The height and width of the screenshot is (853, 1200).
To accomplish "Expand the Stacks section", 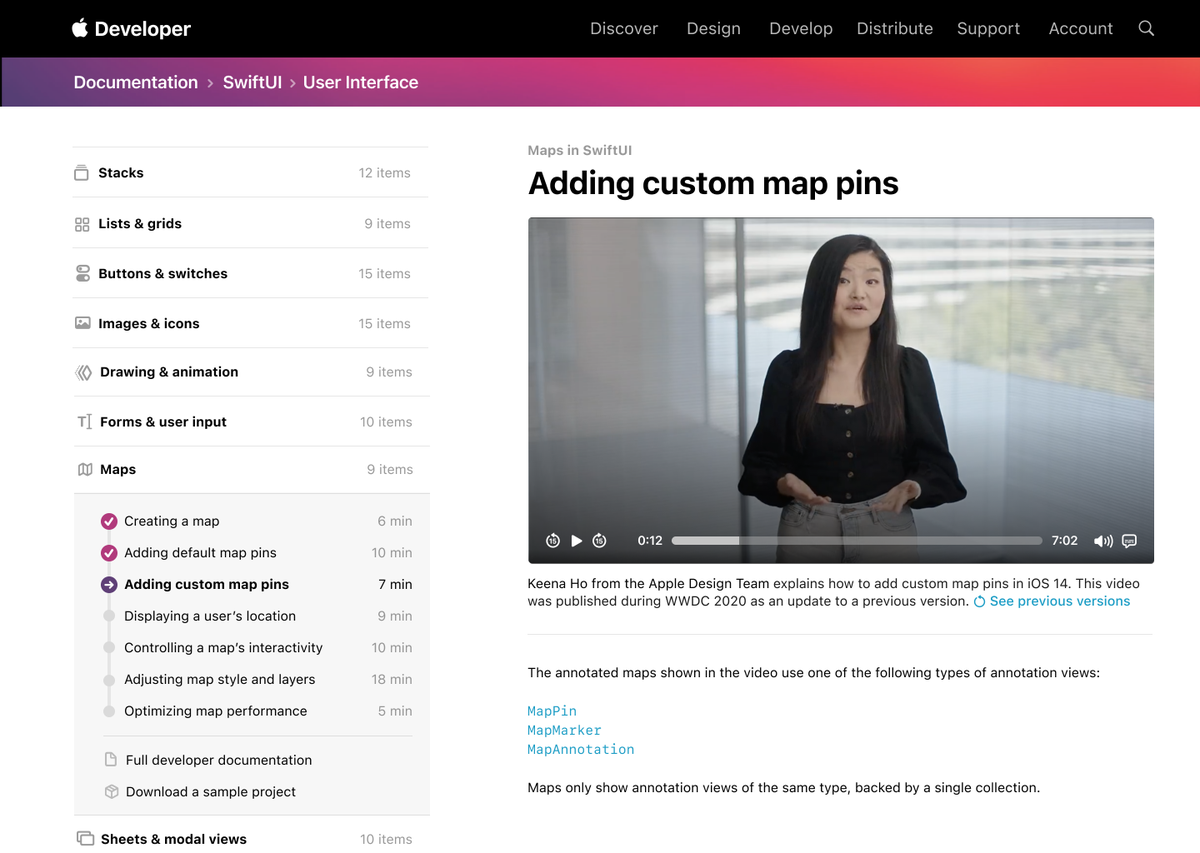I will pyautogui.click(x=250, y=173).
